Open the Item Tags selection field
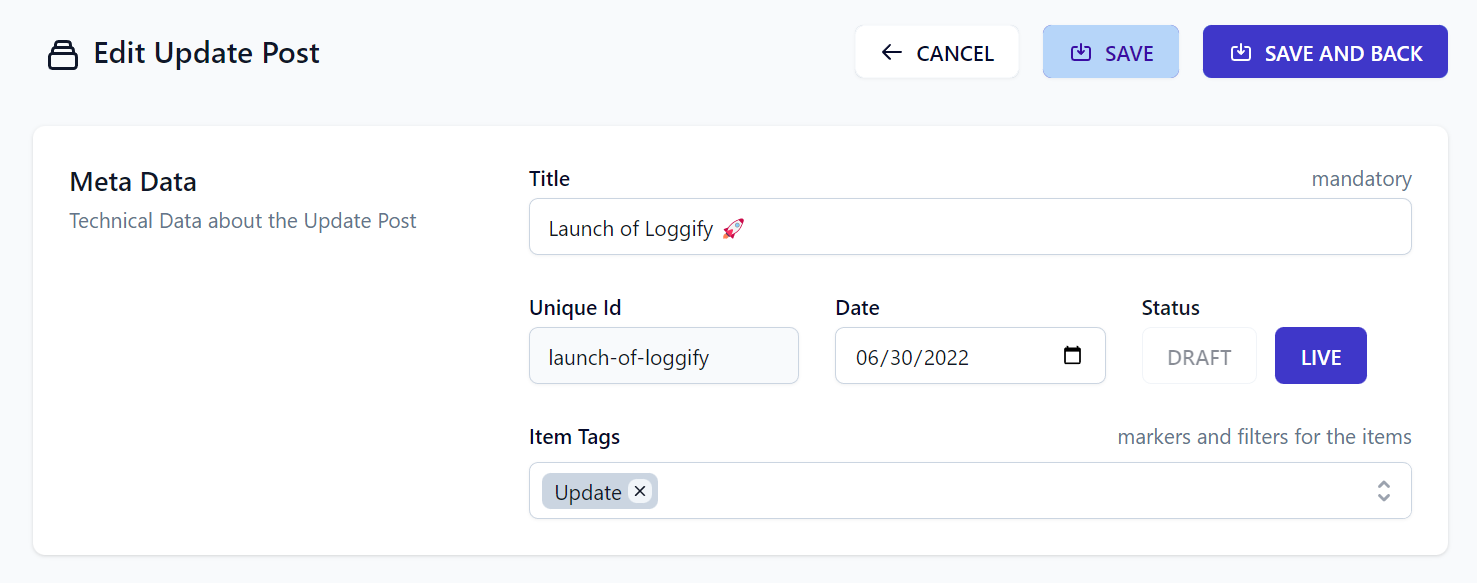 coord(970,491)
